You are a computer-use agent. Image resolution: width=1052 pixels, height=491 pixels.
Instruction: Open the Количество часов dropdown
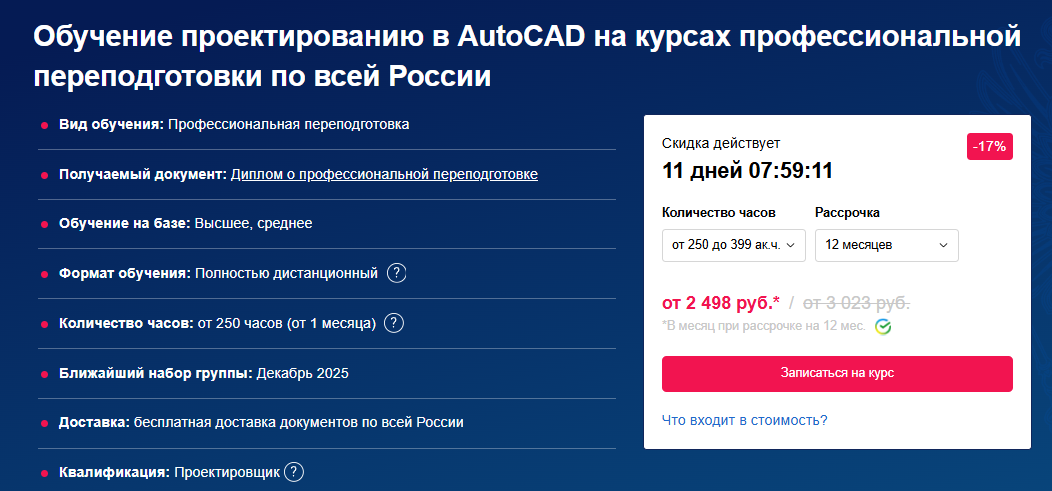tap(733, 245)
